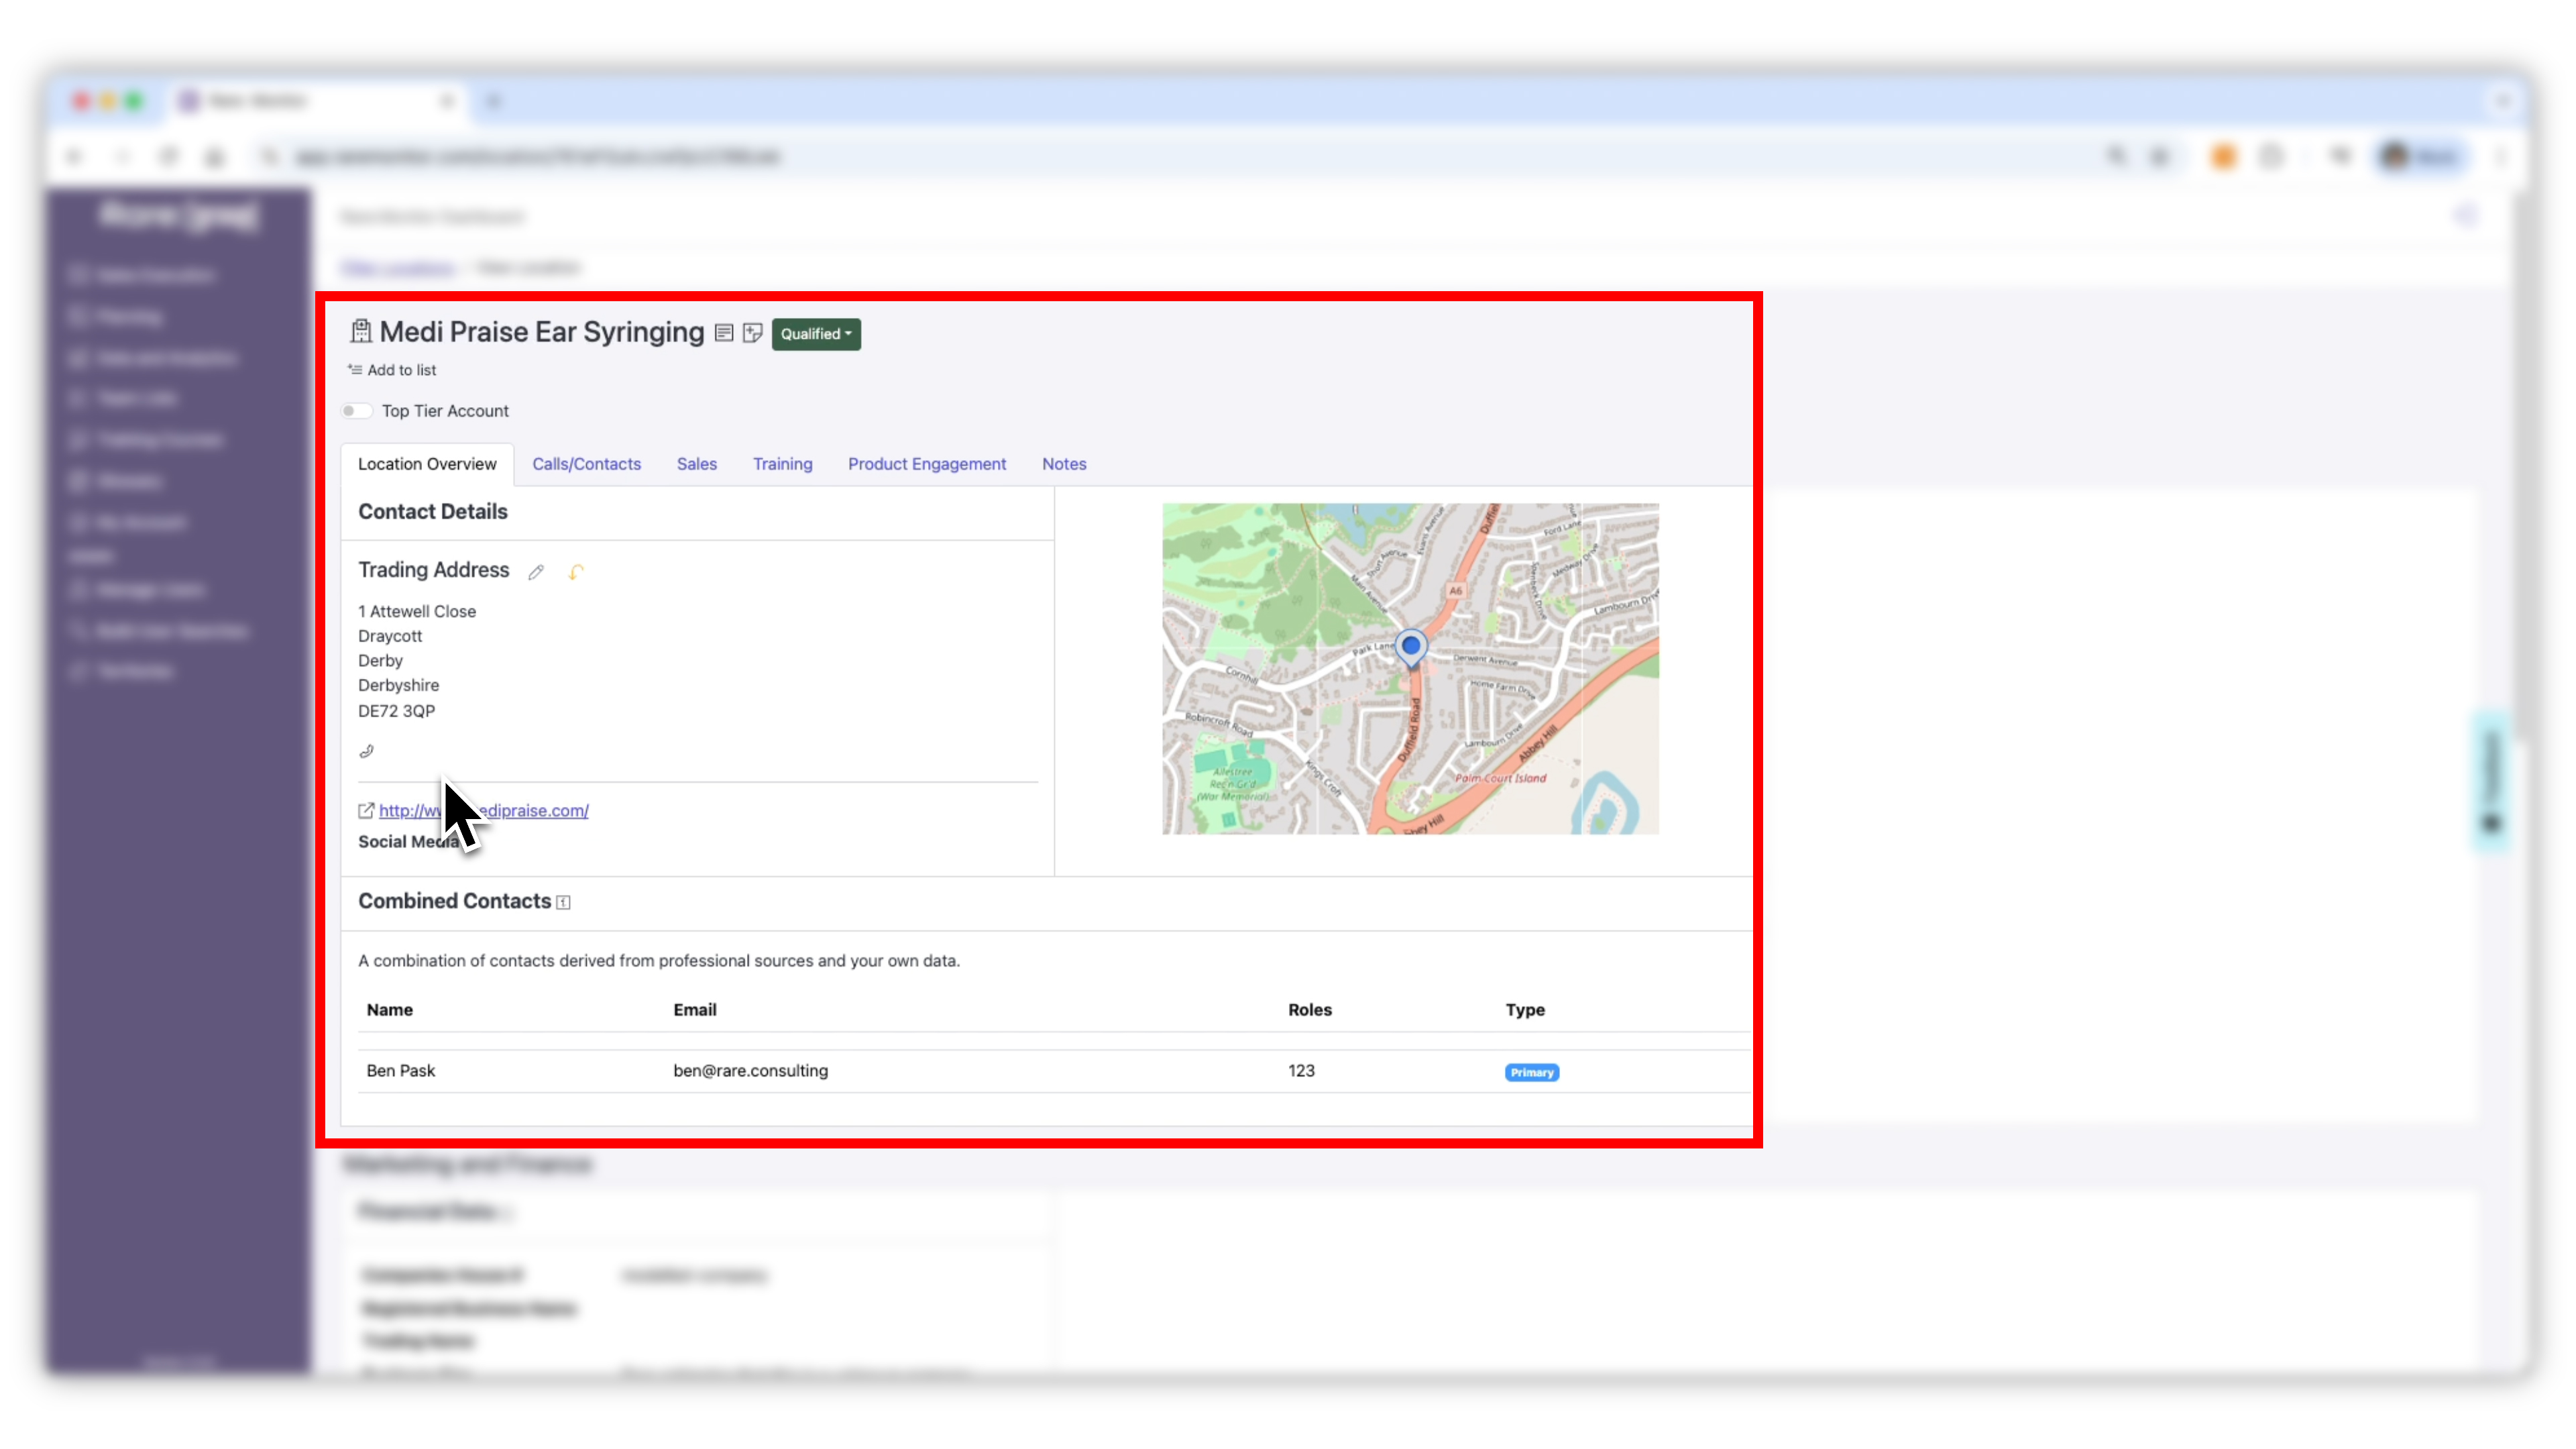Click the external link icon before the website

pos(366,811)
